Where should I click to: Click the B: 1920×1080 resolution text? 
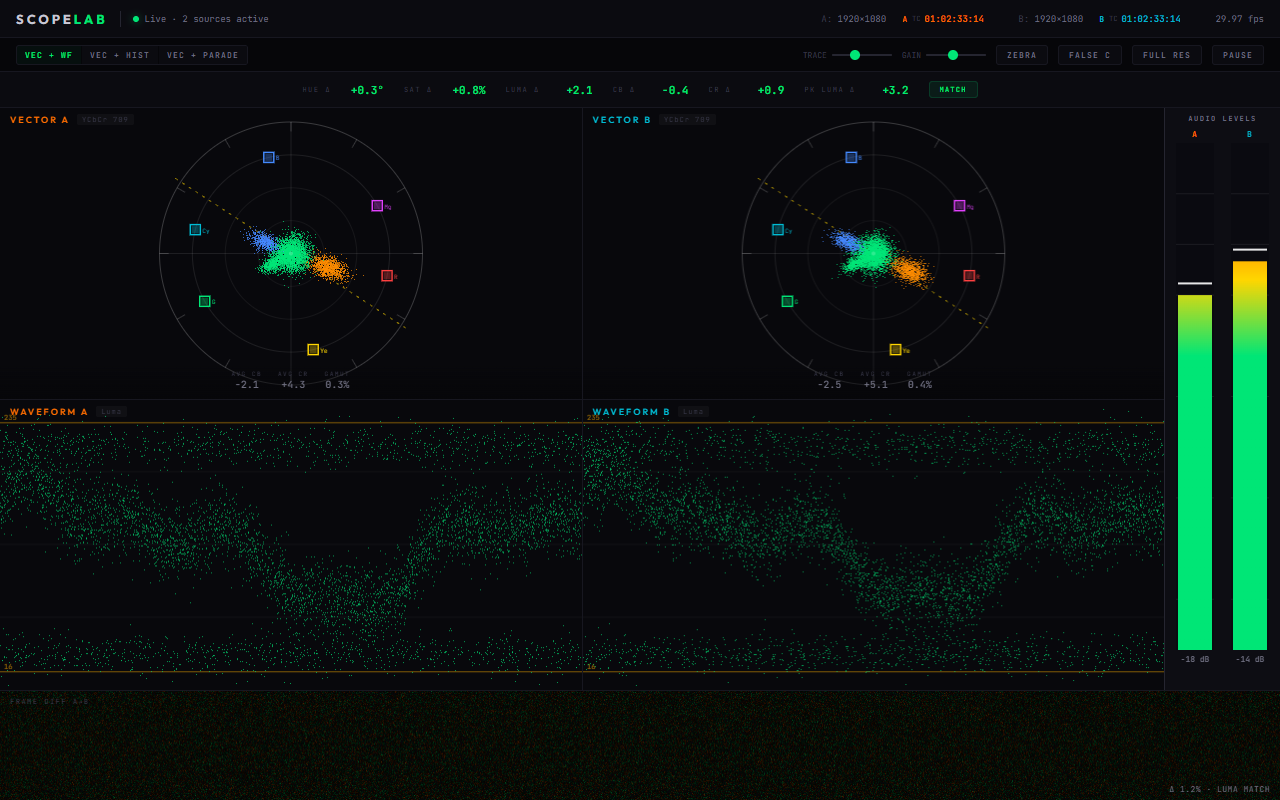1051,19
